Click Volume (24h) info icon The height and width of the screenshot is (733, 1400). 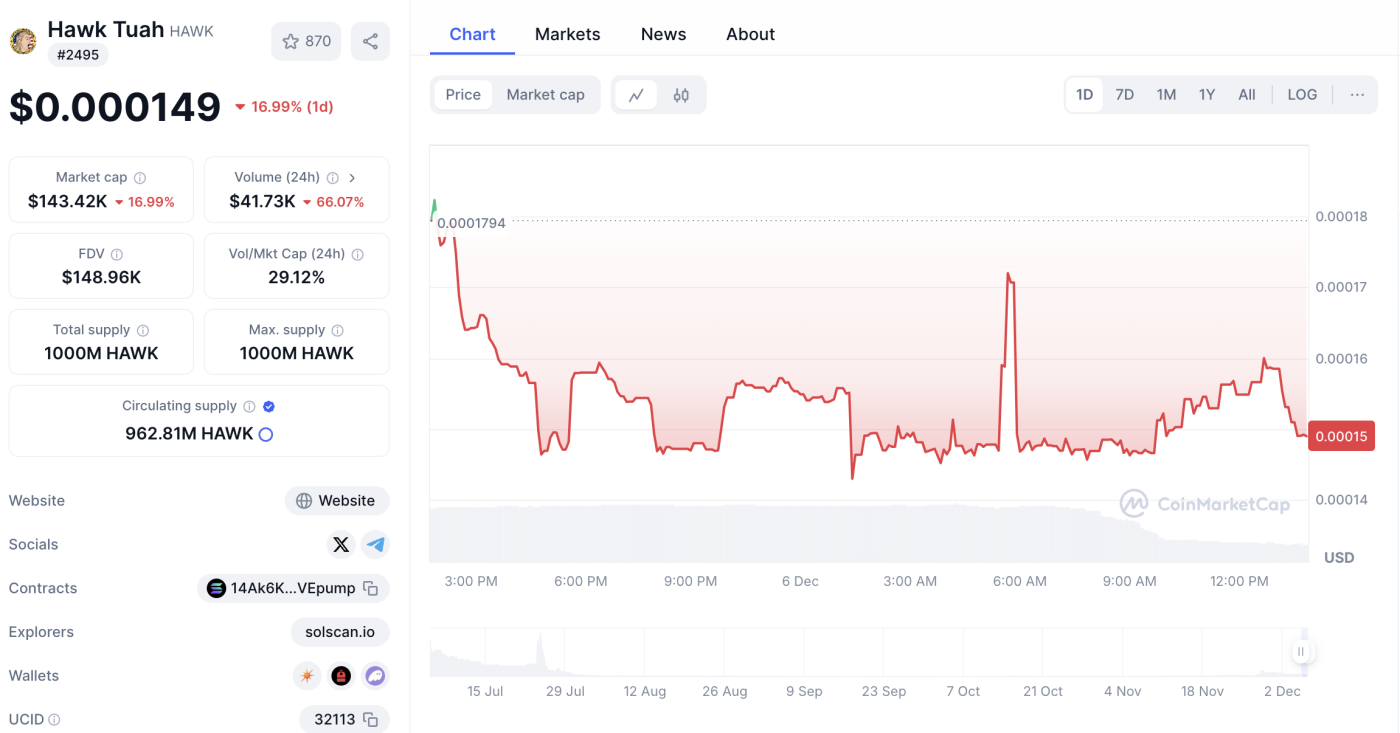click(x=333, y=178)
